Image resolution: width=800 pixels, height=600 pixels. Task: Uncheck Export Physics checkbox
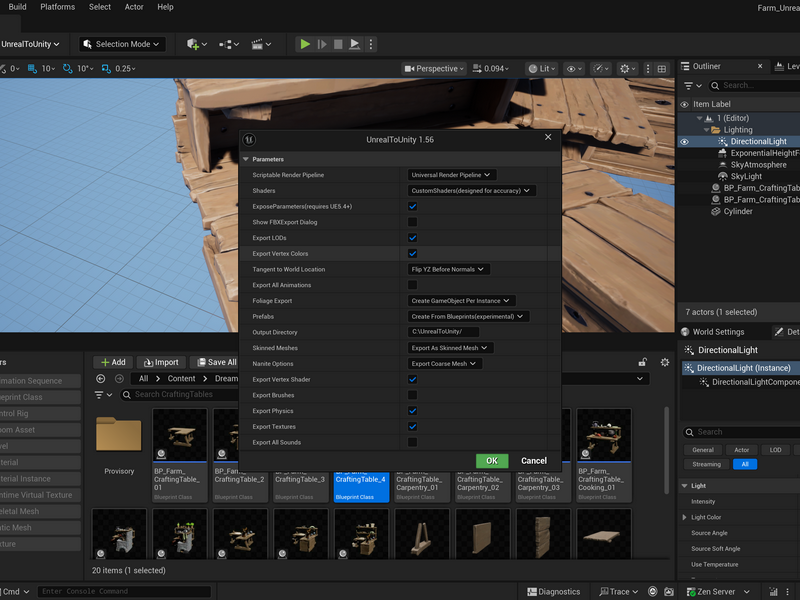click(x=412, y=411)
